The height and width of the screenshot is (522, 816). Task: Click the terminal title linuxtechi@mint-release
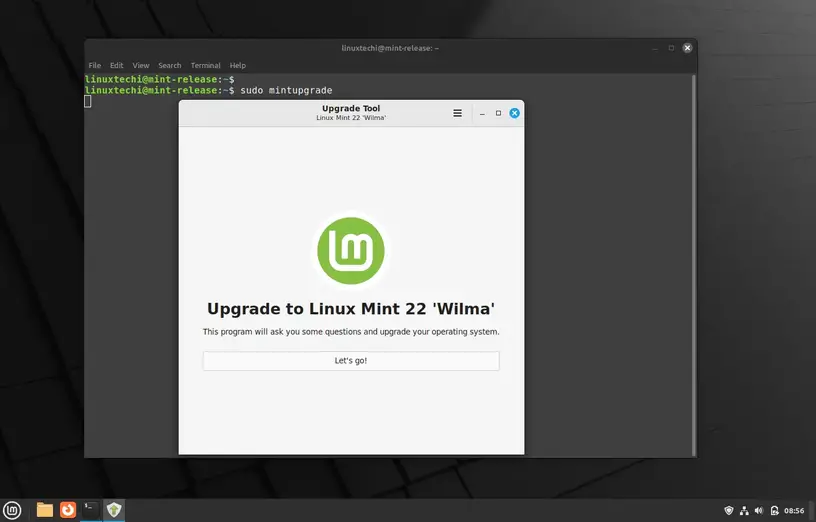(390, 48)
